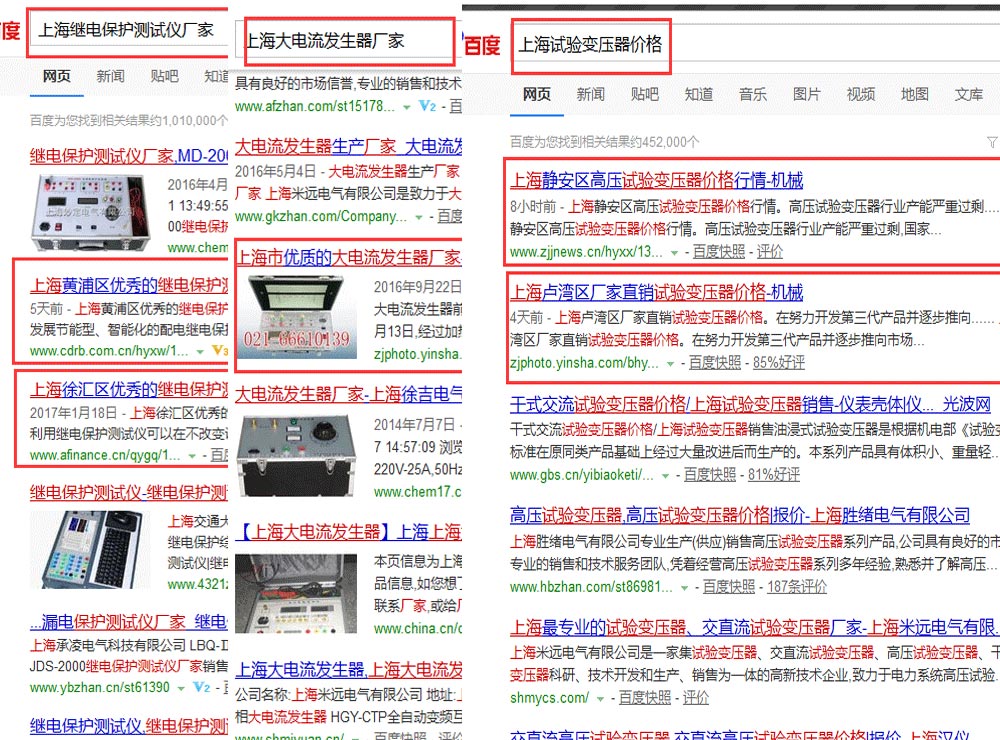Open 知道 tab in the 试验变压器价格 search
The width and height of the screenshot is (1000, 740).
point(699,94)
